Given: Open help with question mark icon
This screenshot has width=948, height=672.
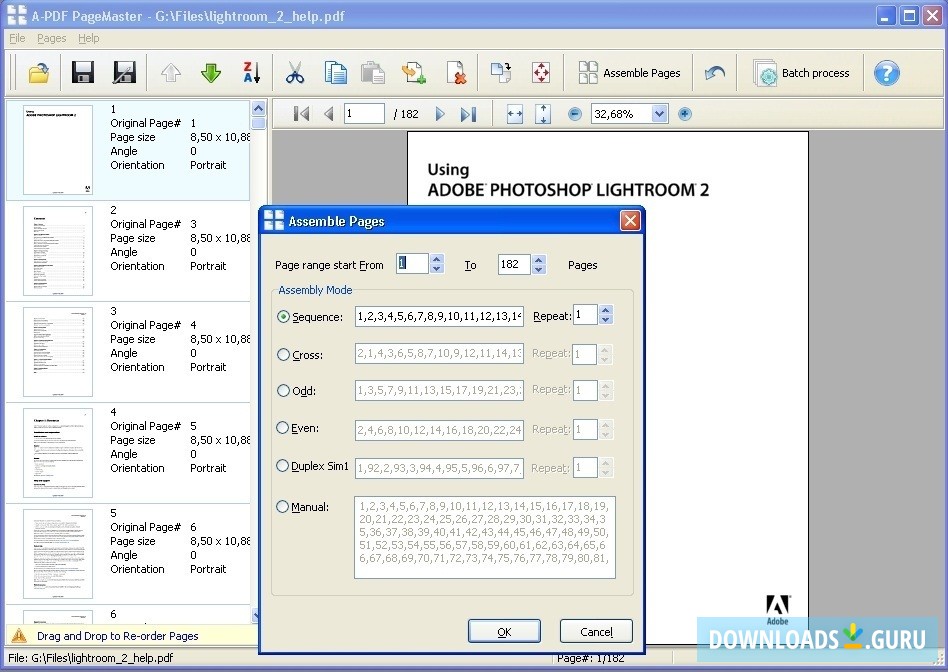Looking at the screenshot, I should click(886, 73).
